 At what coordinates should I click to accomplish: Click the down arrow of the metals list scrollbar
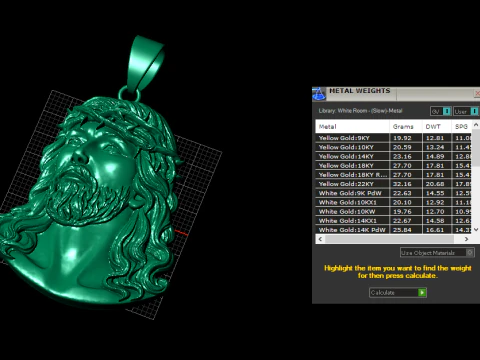point(476,229)
